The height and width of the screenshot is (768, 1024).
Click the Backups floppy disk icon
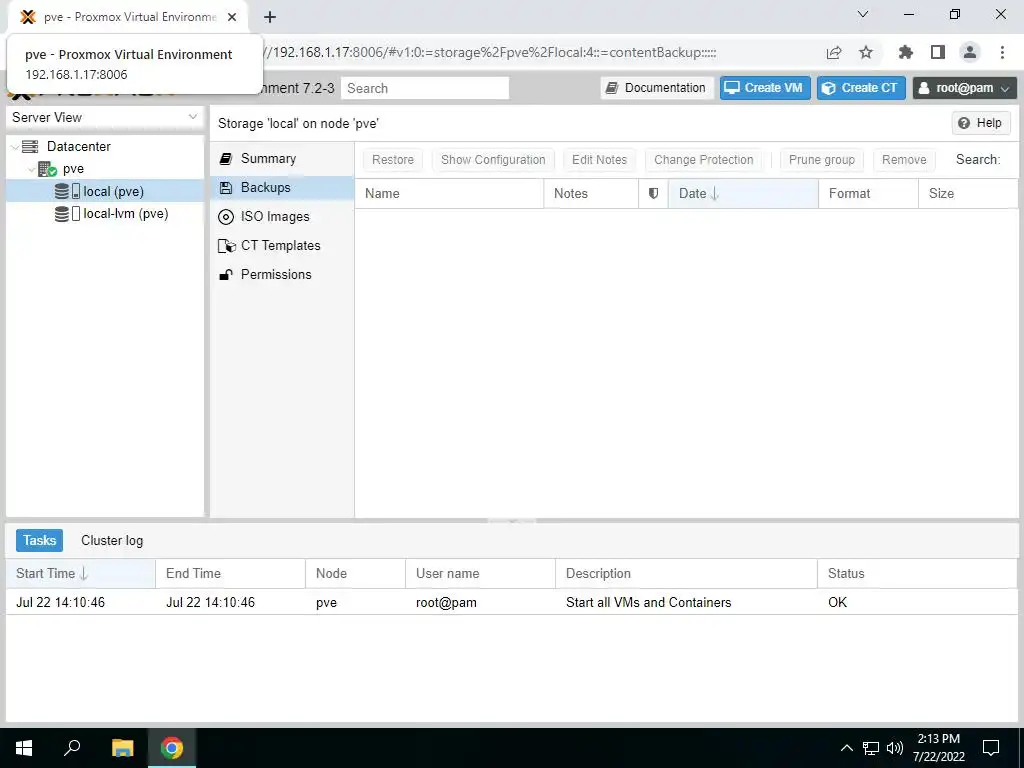pos(226,188)
